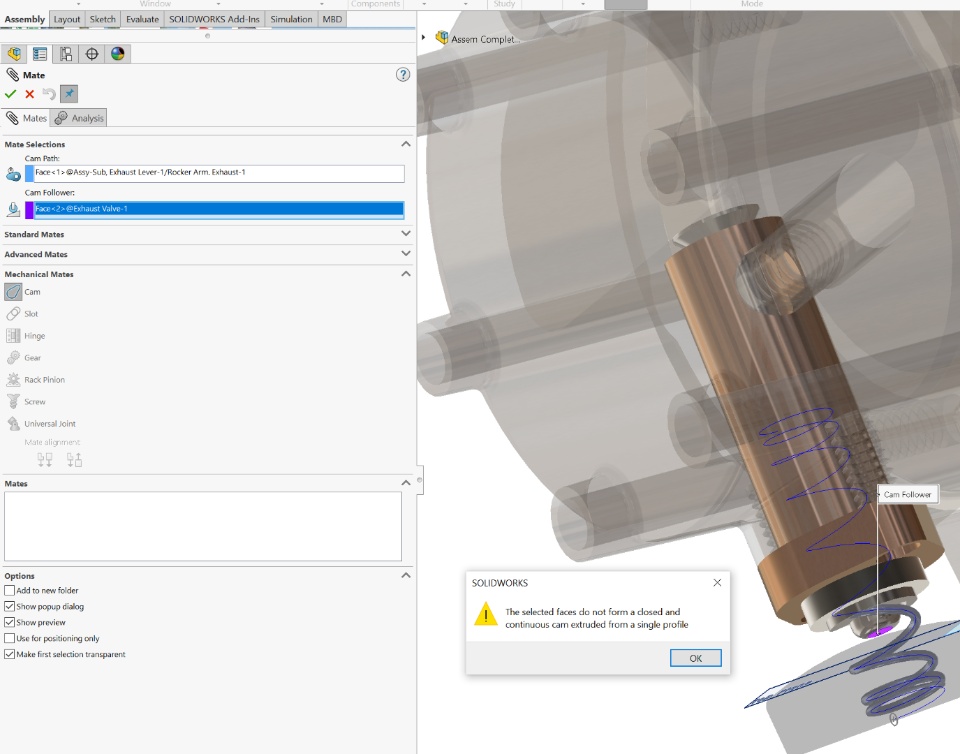Click the undo arrow in Mate panel
960x754 pixels.
pos(49,94)
